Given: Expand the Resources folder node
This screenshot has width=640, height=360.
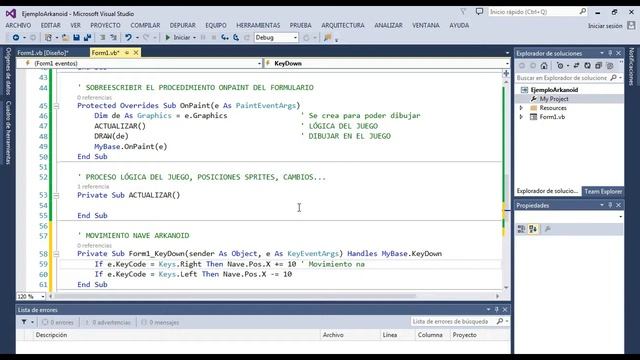Looking at the screenshot, I should (x=521, y=108).
